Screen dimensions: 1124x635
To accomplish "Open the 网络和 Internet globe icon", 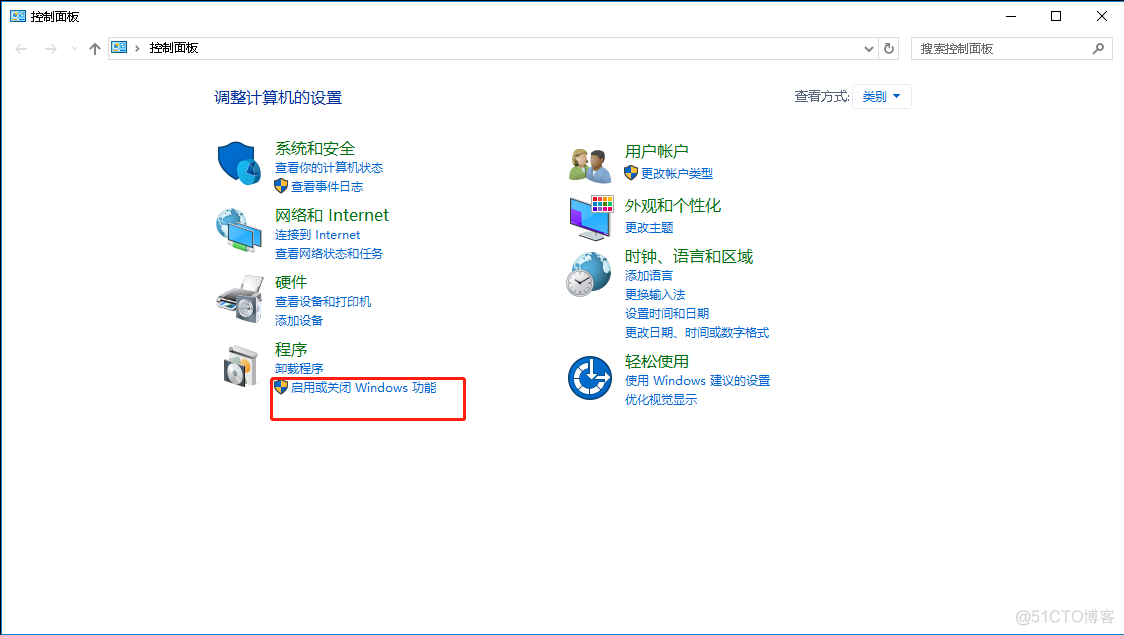I will coord(239,230).
